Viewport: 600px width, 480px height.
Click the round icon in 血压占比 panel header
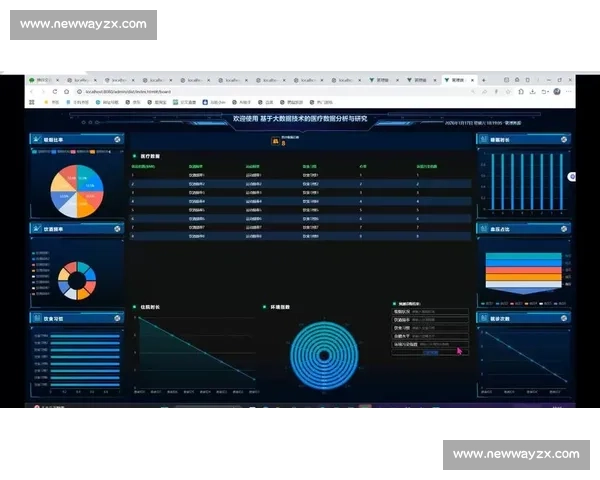pos(563,230)
